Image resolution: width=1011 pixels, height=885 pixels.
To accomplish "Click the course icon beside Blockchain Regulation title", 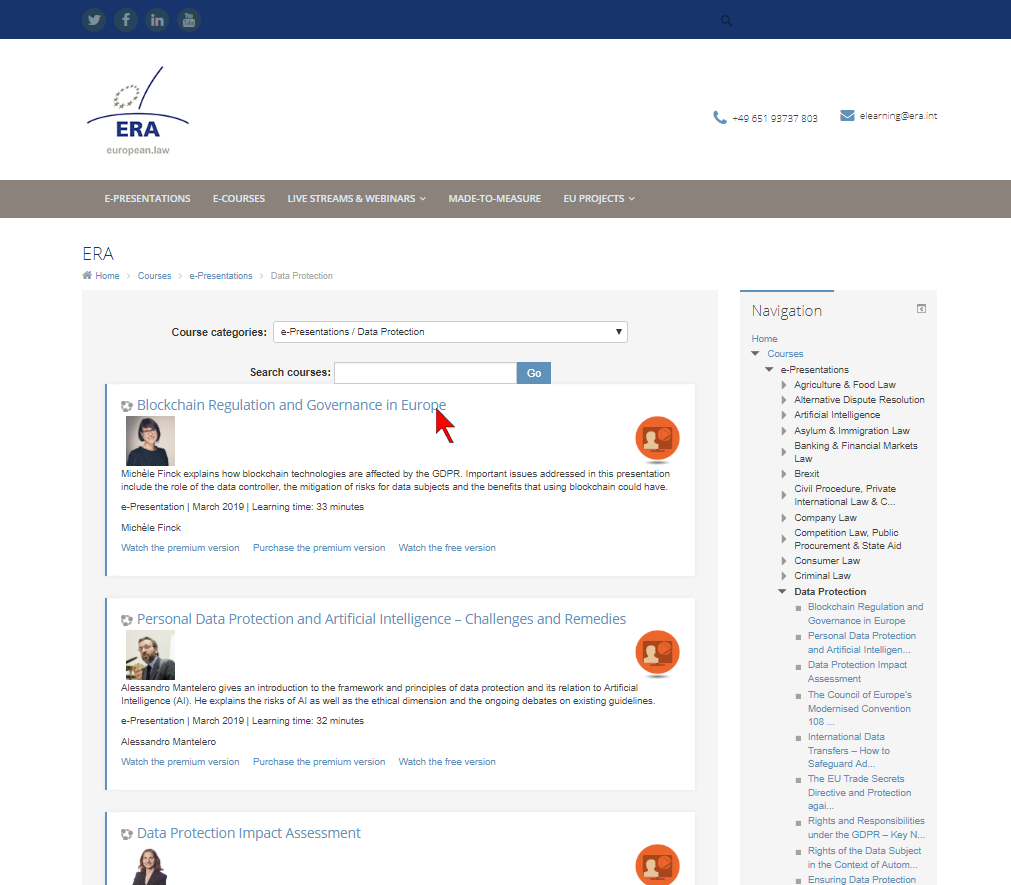I will click(127, 406).
